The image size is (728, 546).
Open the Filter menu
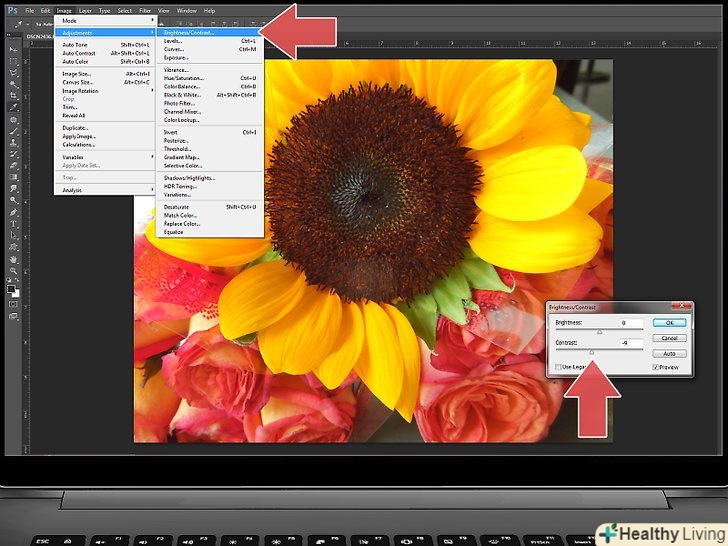click(145, 10)
